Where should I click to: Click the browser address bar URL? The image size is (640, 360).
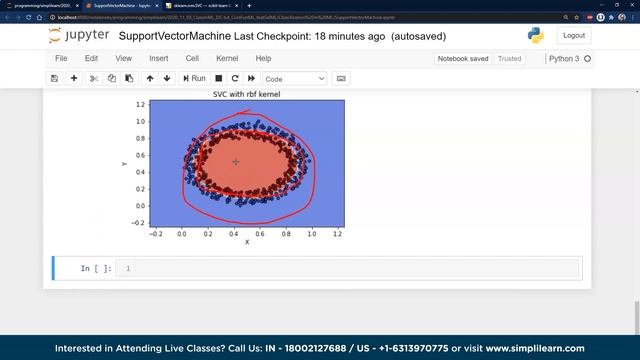[x=226, y=18]
